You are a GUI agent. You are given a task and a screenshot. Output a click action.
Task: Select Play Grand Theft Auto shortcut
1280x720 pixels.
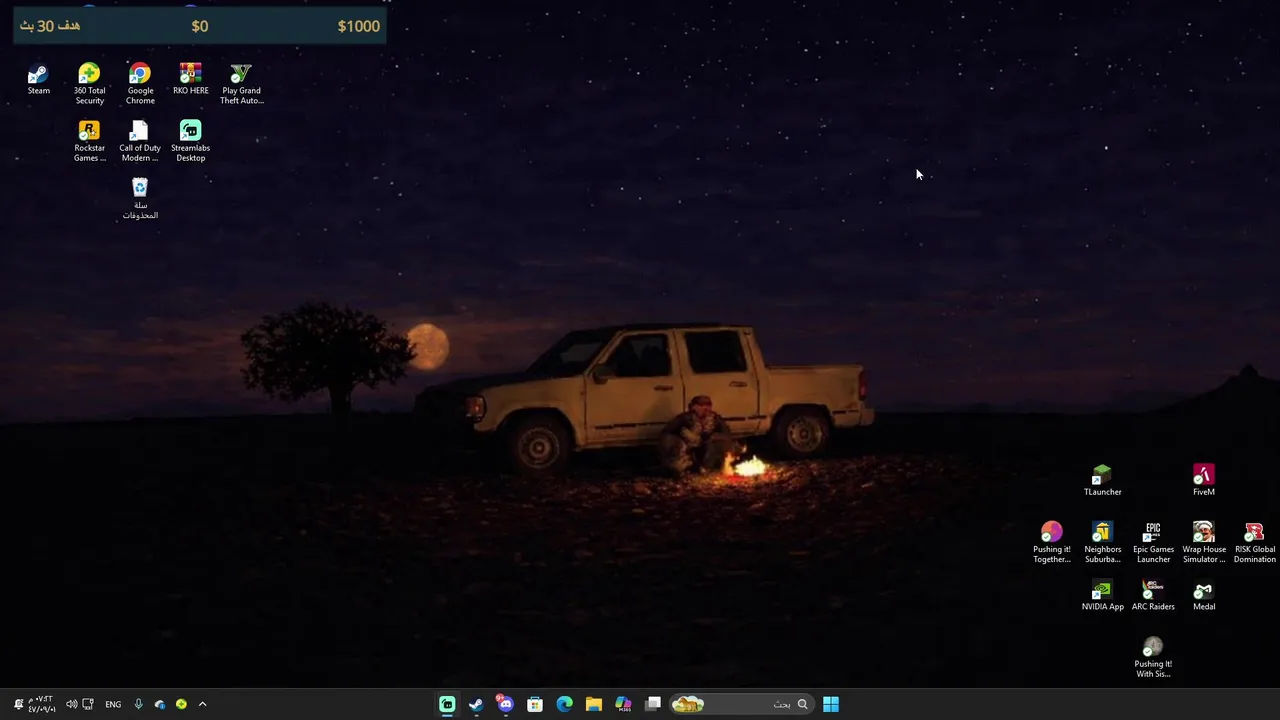[x=241, y=84]
